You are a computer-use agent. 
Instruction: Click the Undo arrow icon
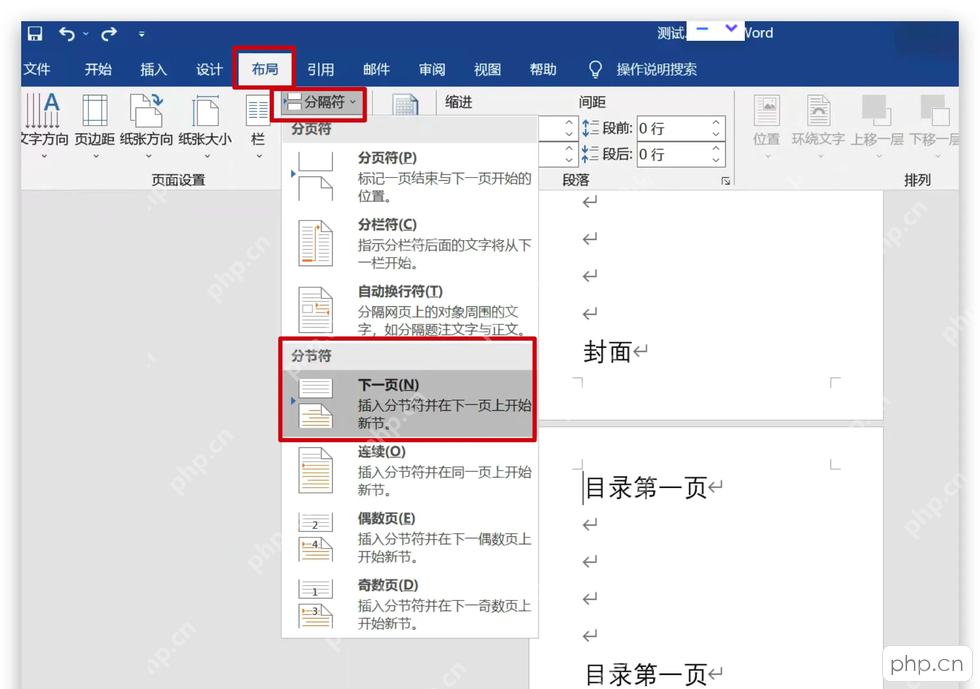[67, 34]
